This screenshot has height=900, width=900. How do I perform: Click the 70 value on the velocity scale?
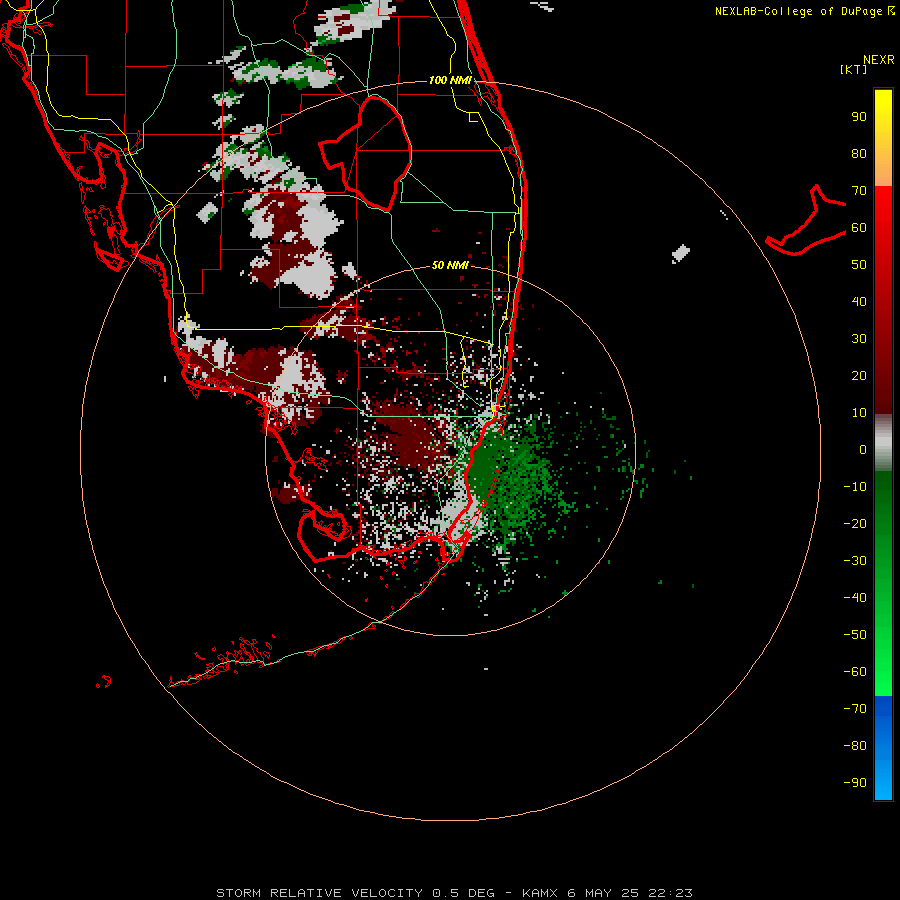(859, 191)
